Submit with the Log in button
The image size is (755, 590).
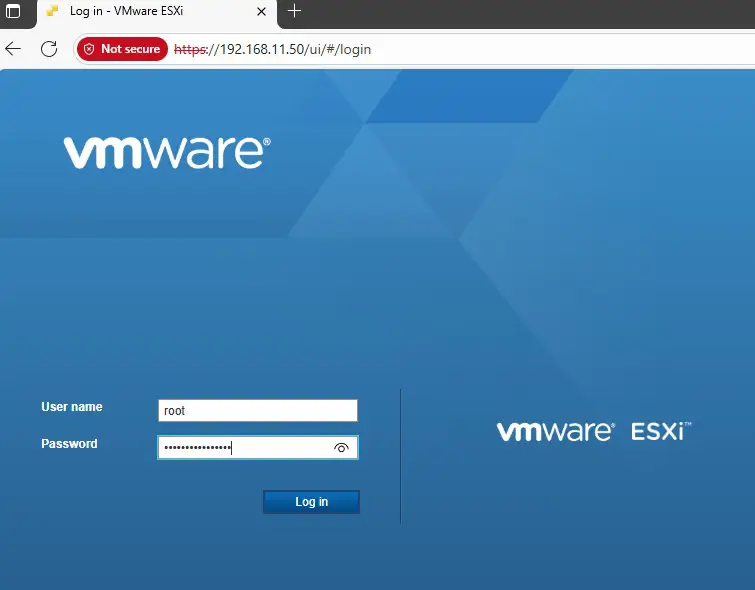coord(312,502)
